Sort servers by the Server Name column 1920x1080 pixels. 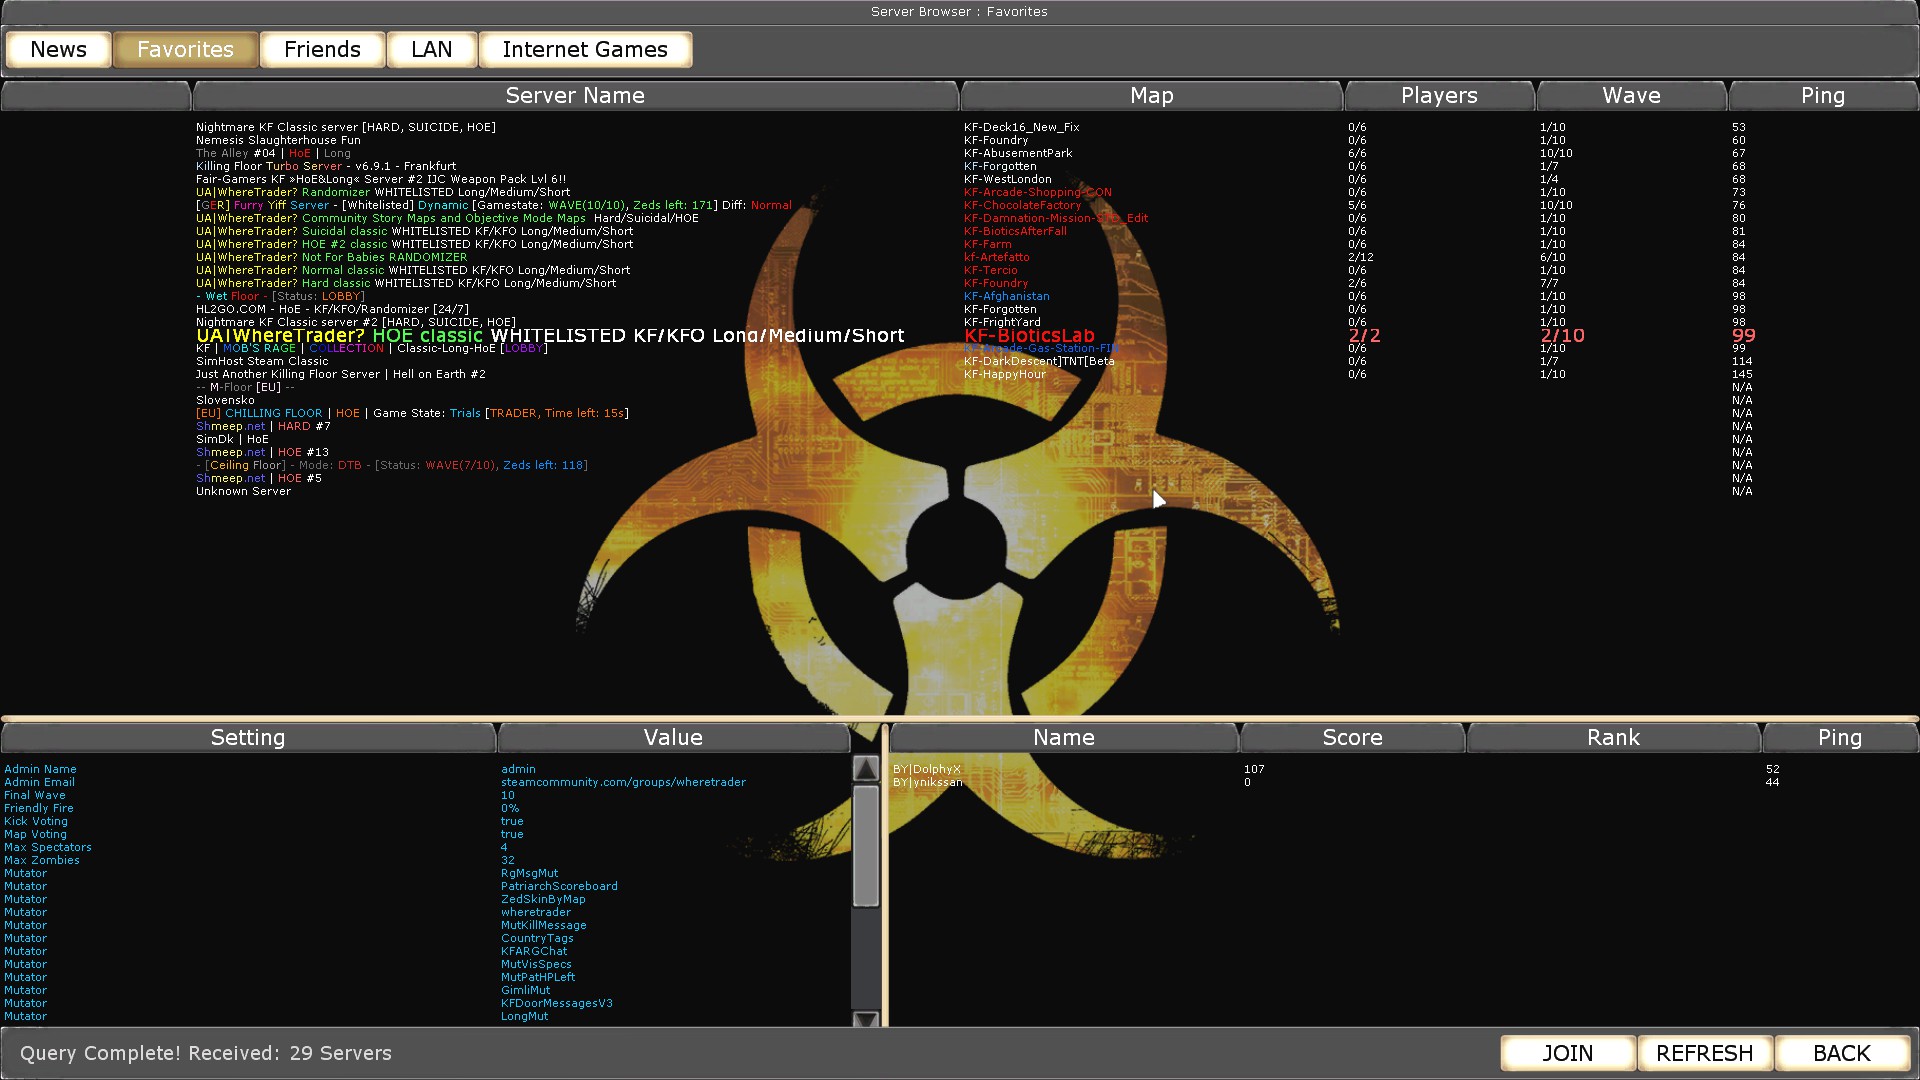coord(575,96)
